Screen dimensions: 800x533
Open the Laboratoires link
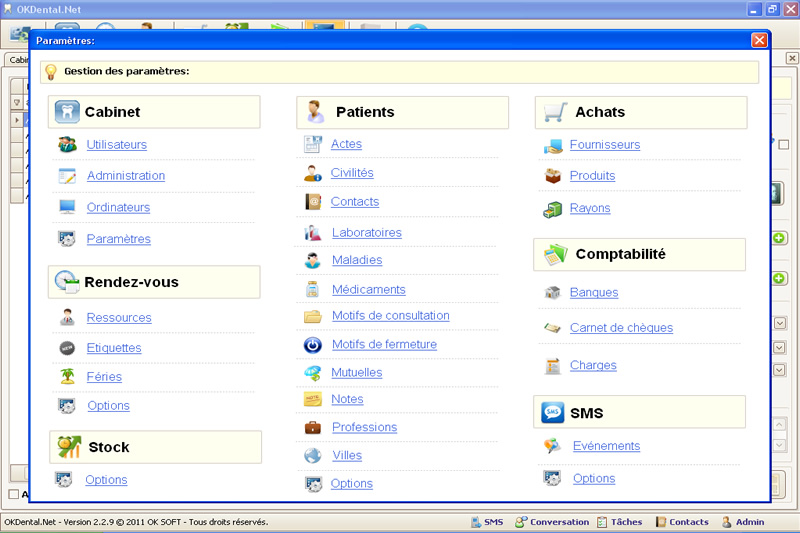367,233
